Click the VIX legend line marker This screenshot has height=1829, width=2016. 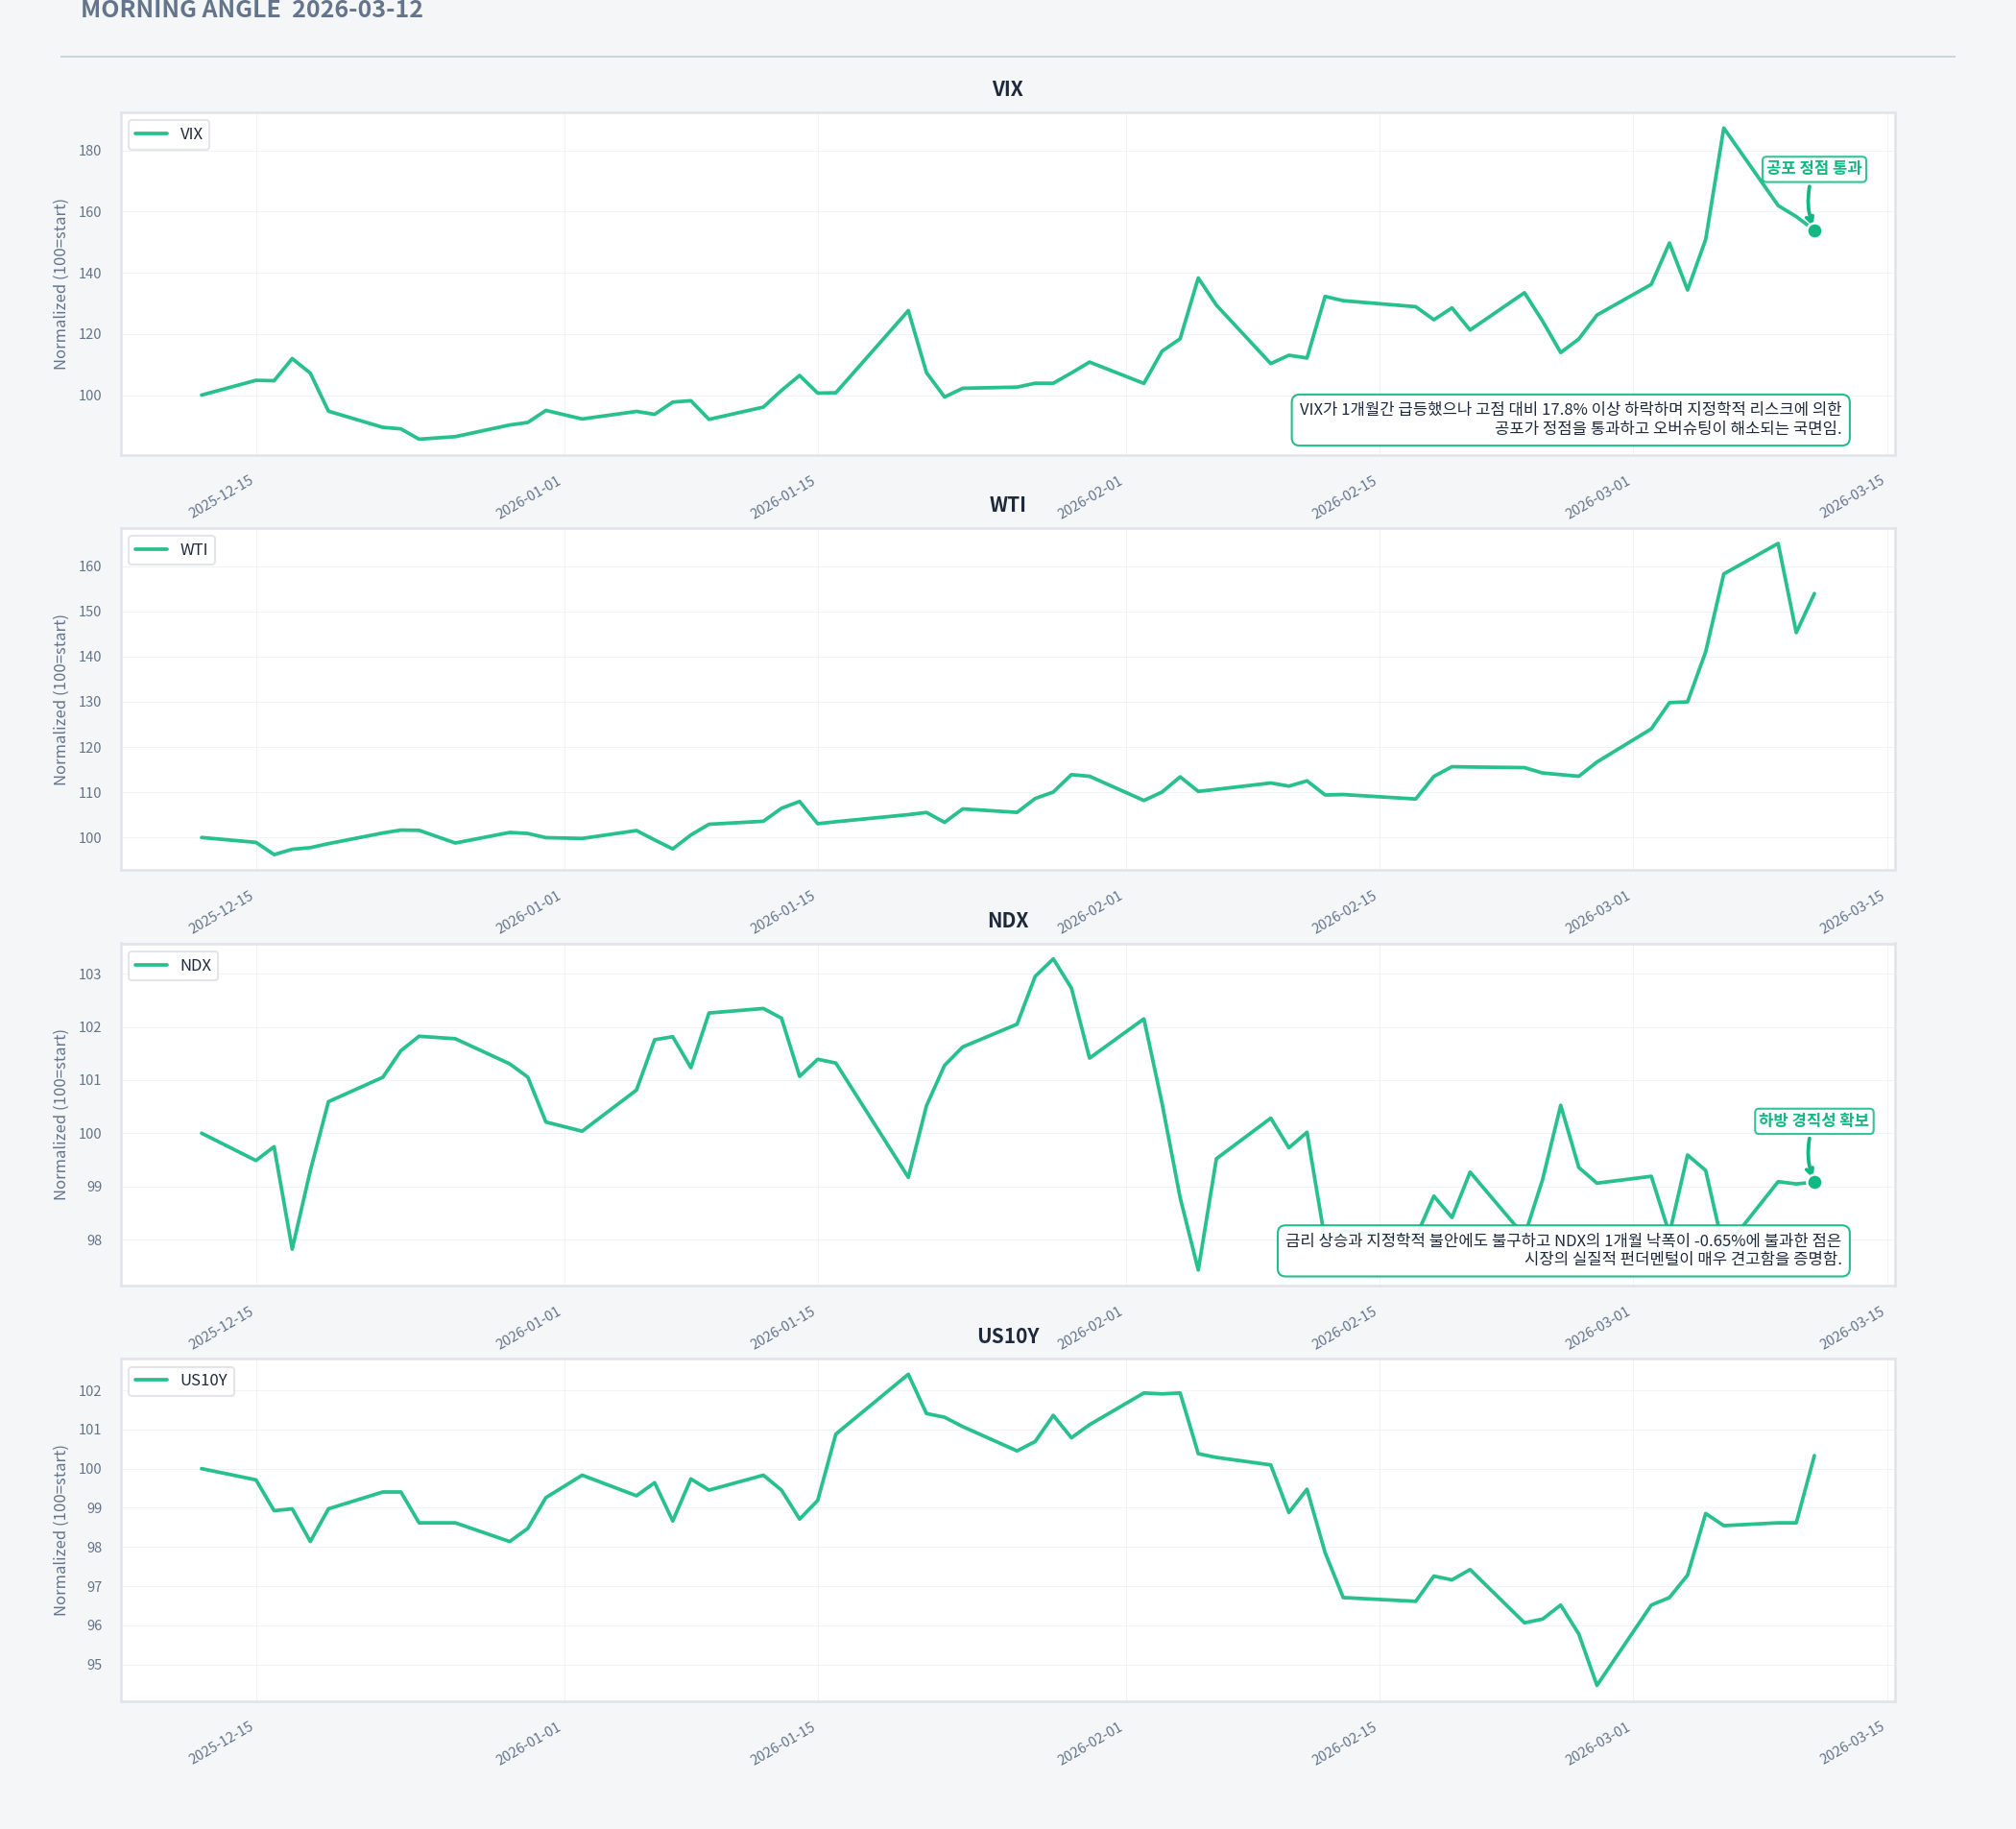click(151, 134)
